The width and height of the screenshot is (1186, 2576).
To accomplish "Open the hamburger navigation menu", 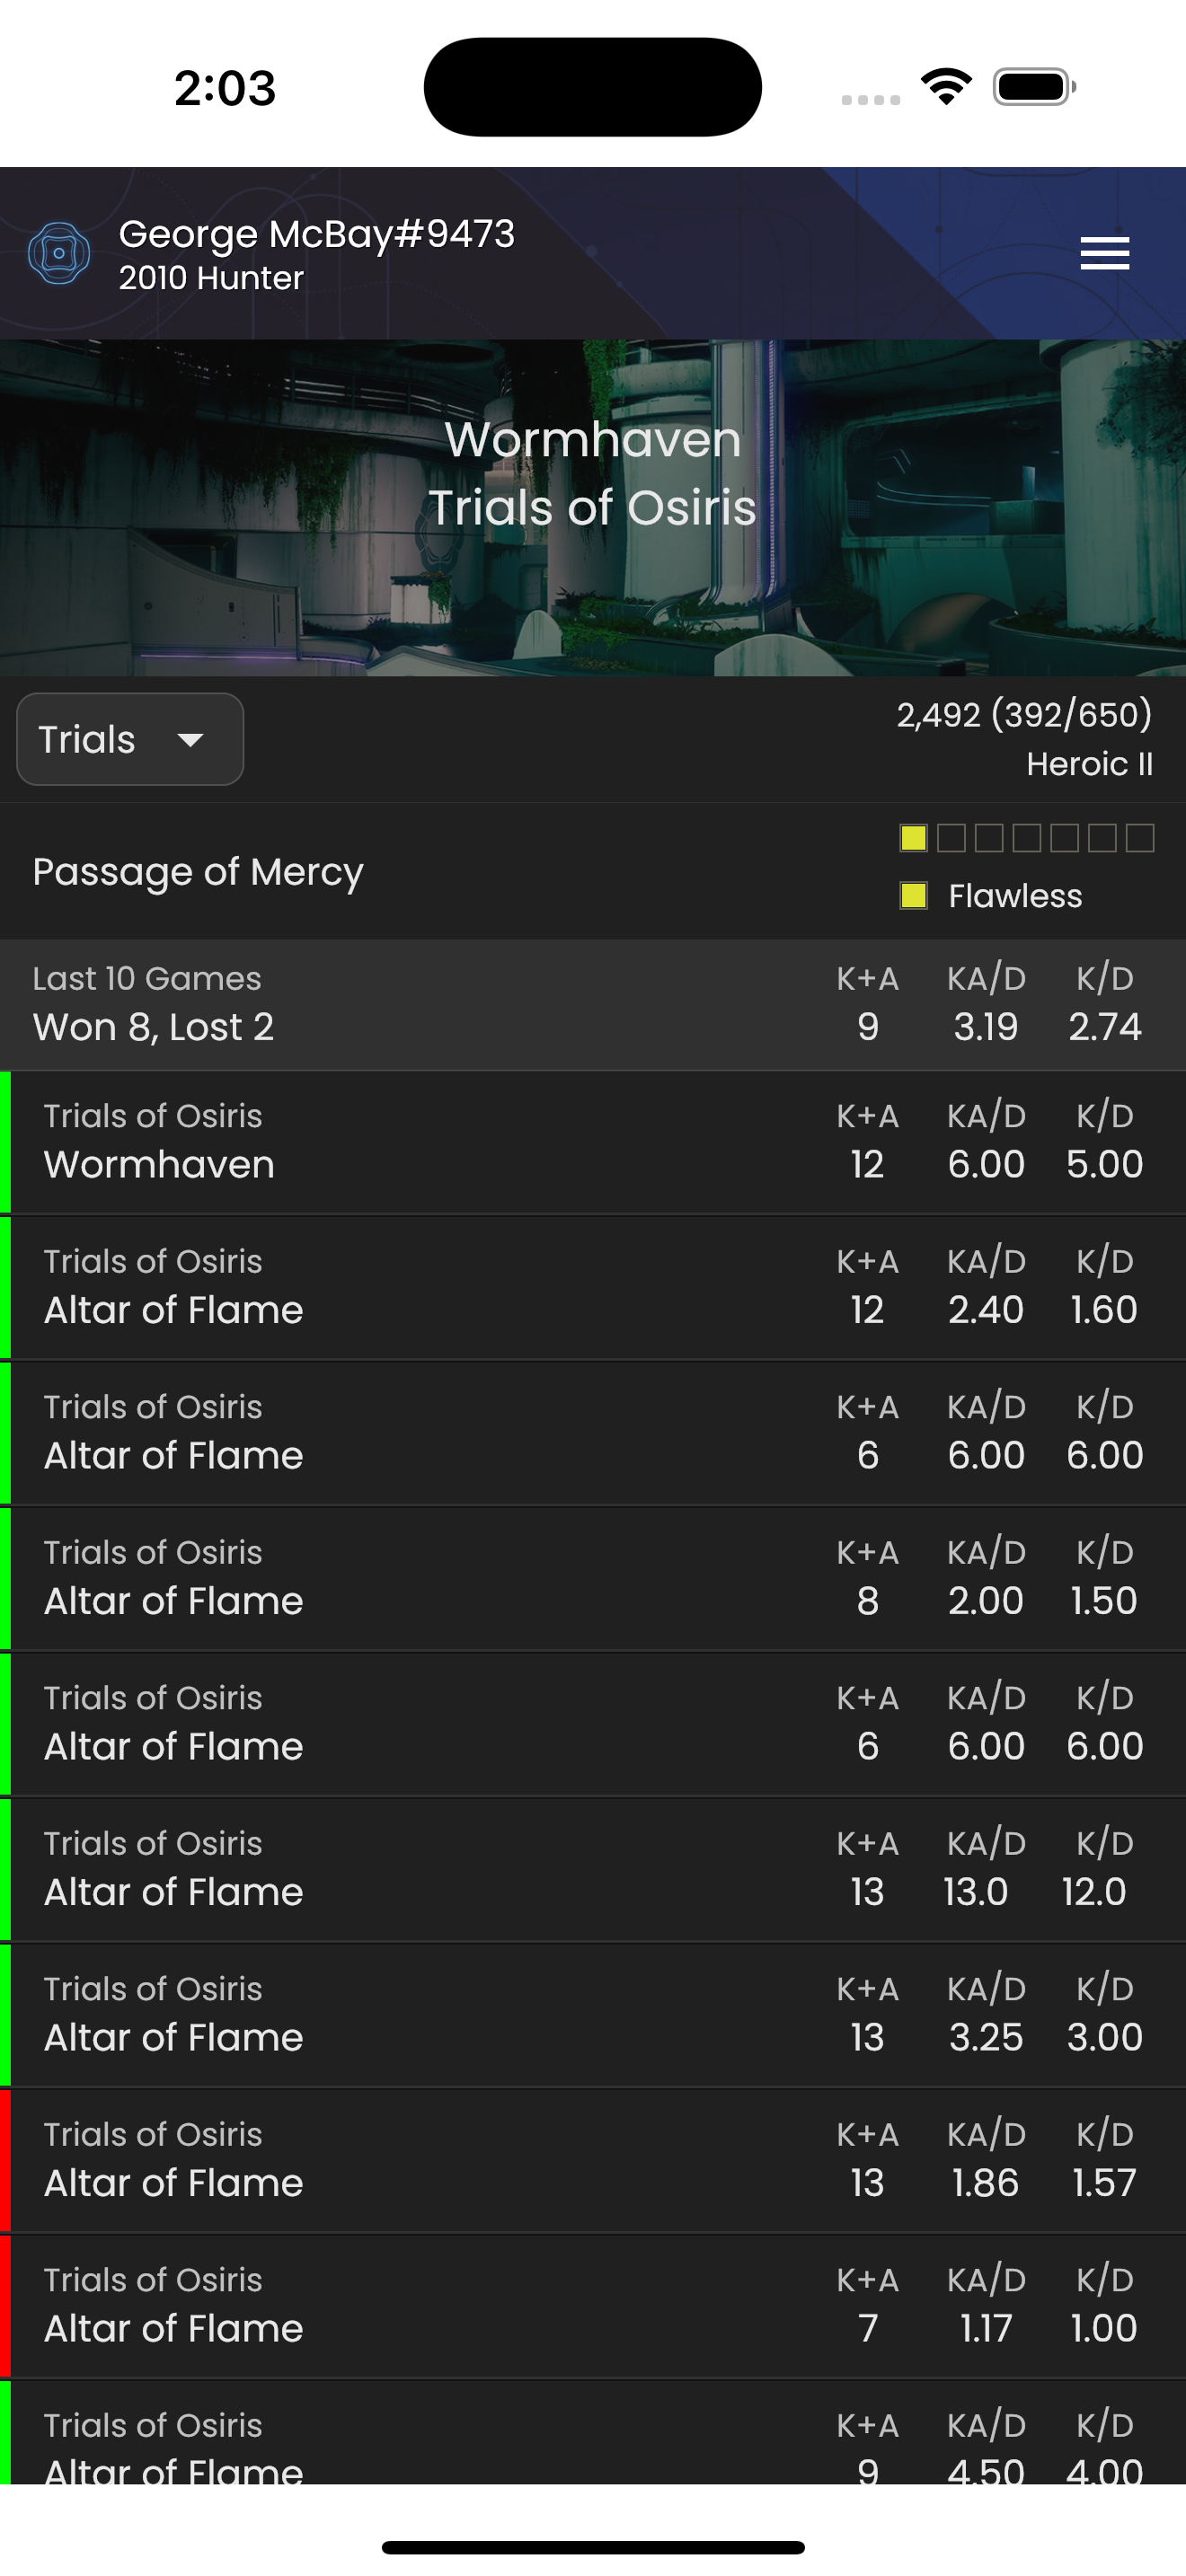I will 1104,255.
